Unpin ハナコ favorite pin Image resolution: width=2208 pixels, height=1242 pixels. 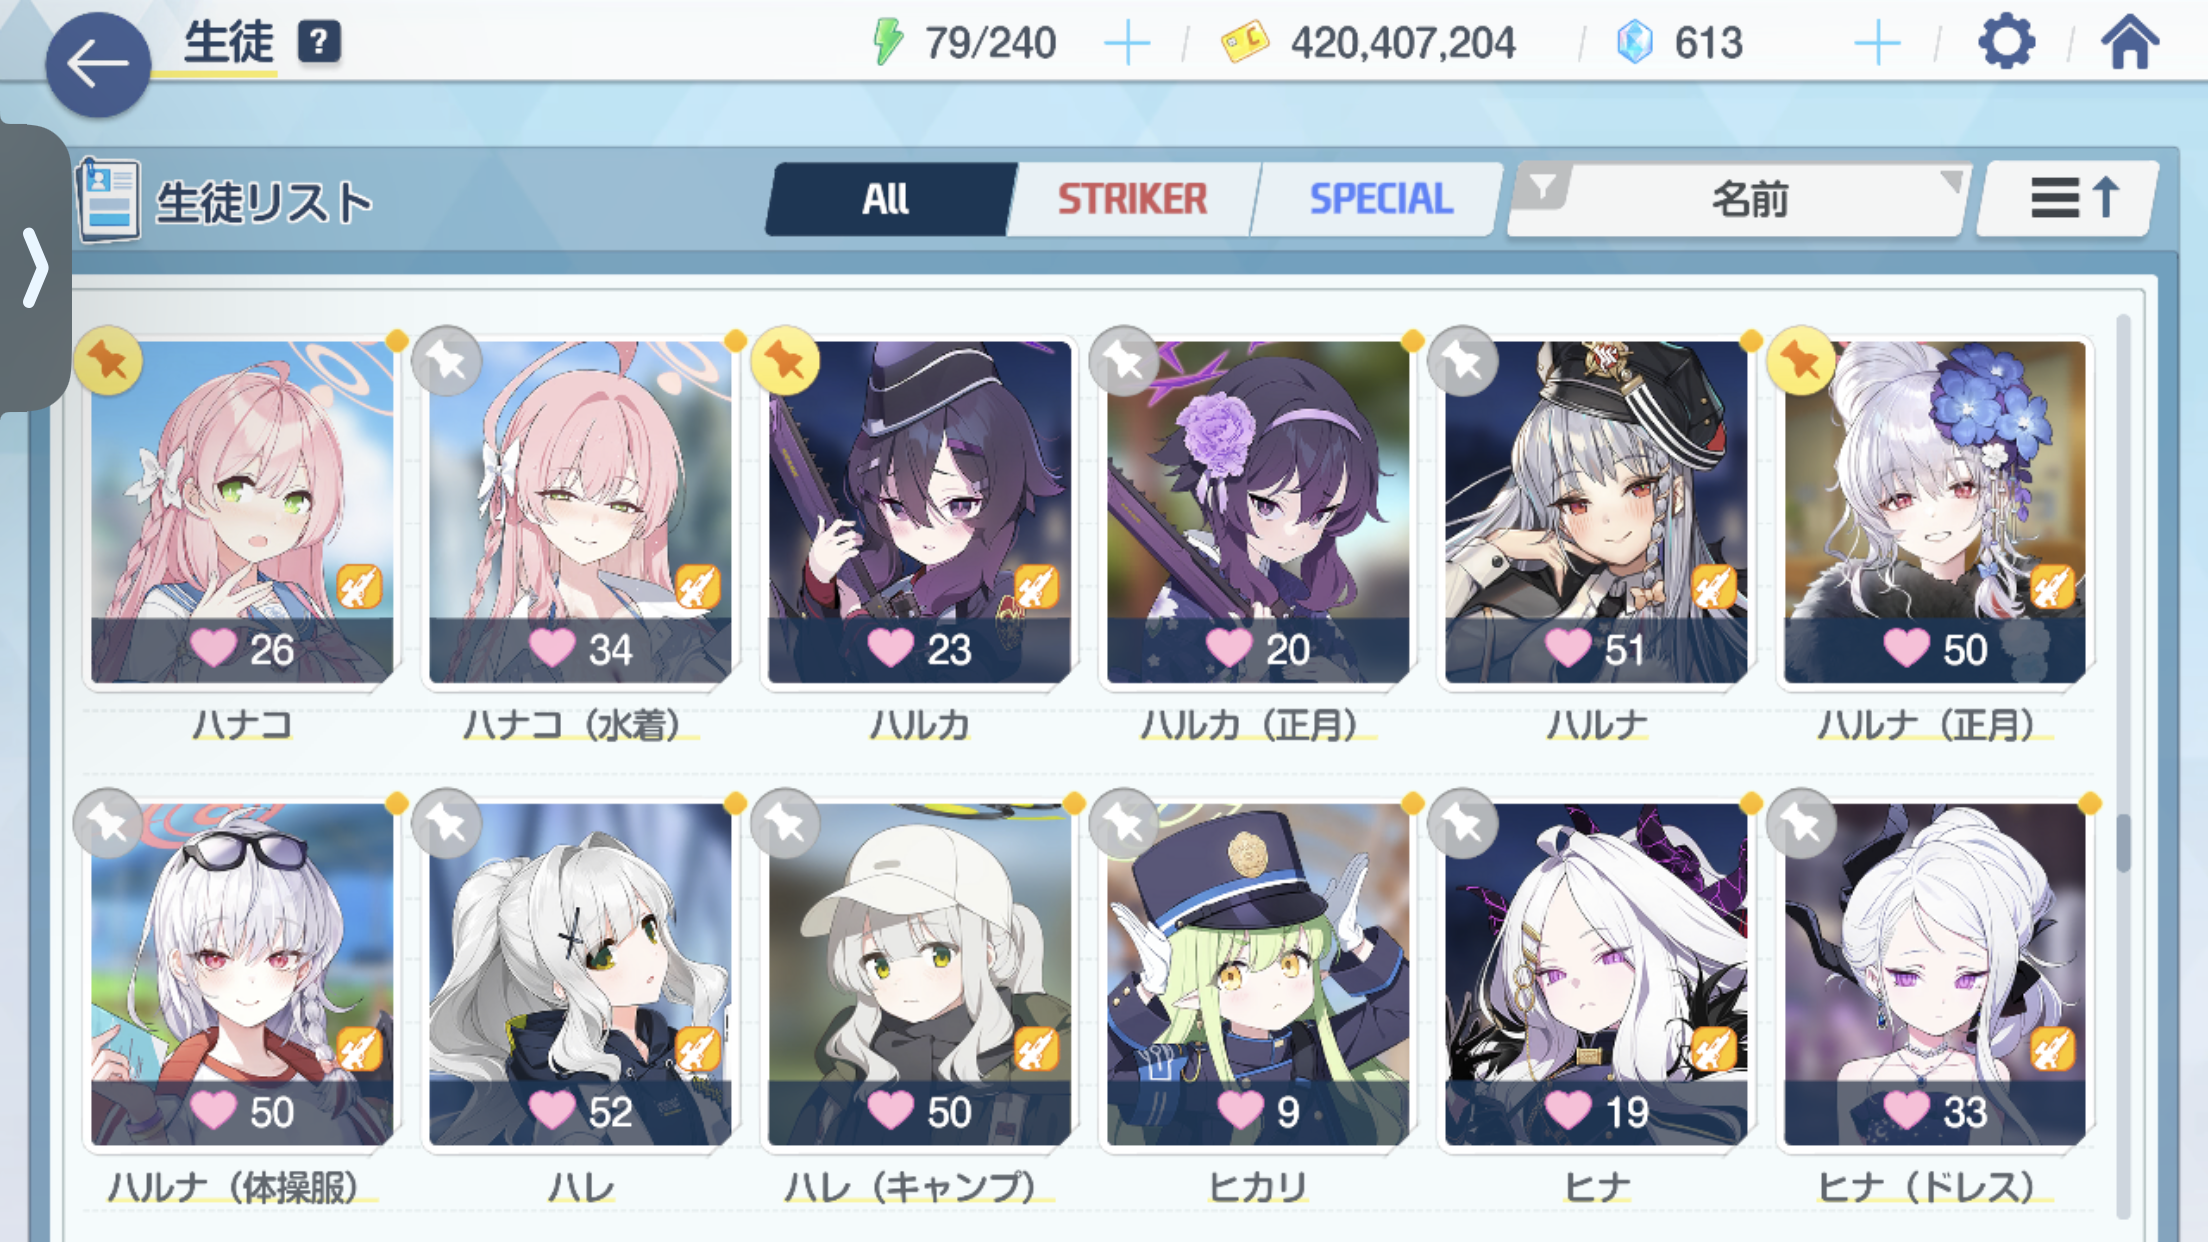pyautogui.click(x=108, y=361)
